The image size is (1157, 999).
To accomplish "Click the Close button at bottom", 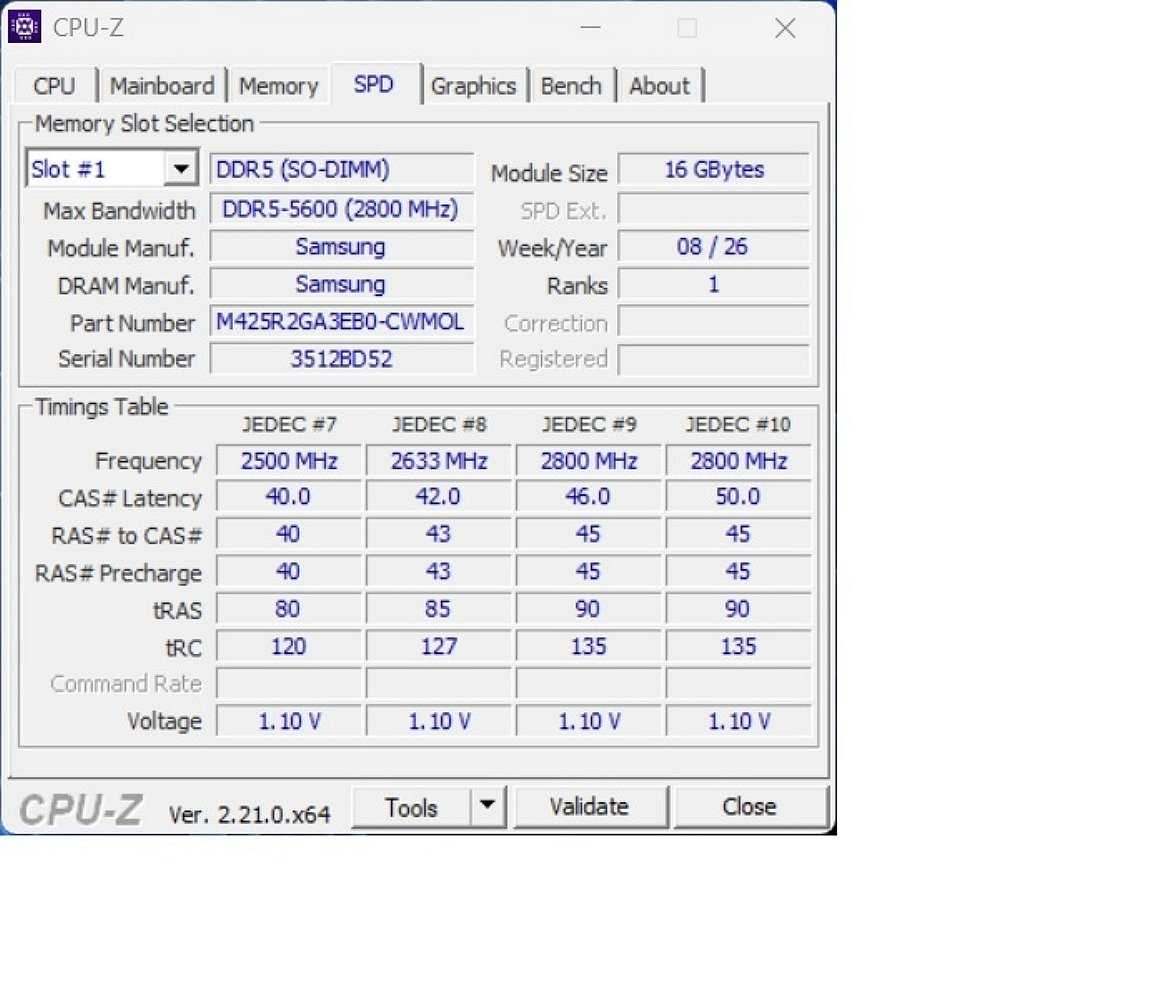I will 750,806.
